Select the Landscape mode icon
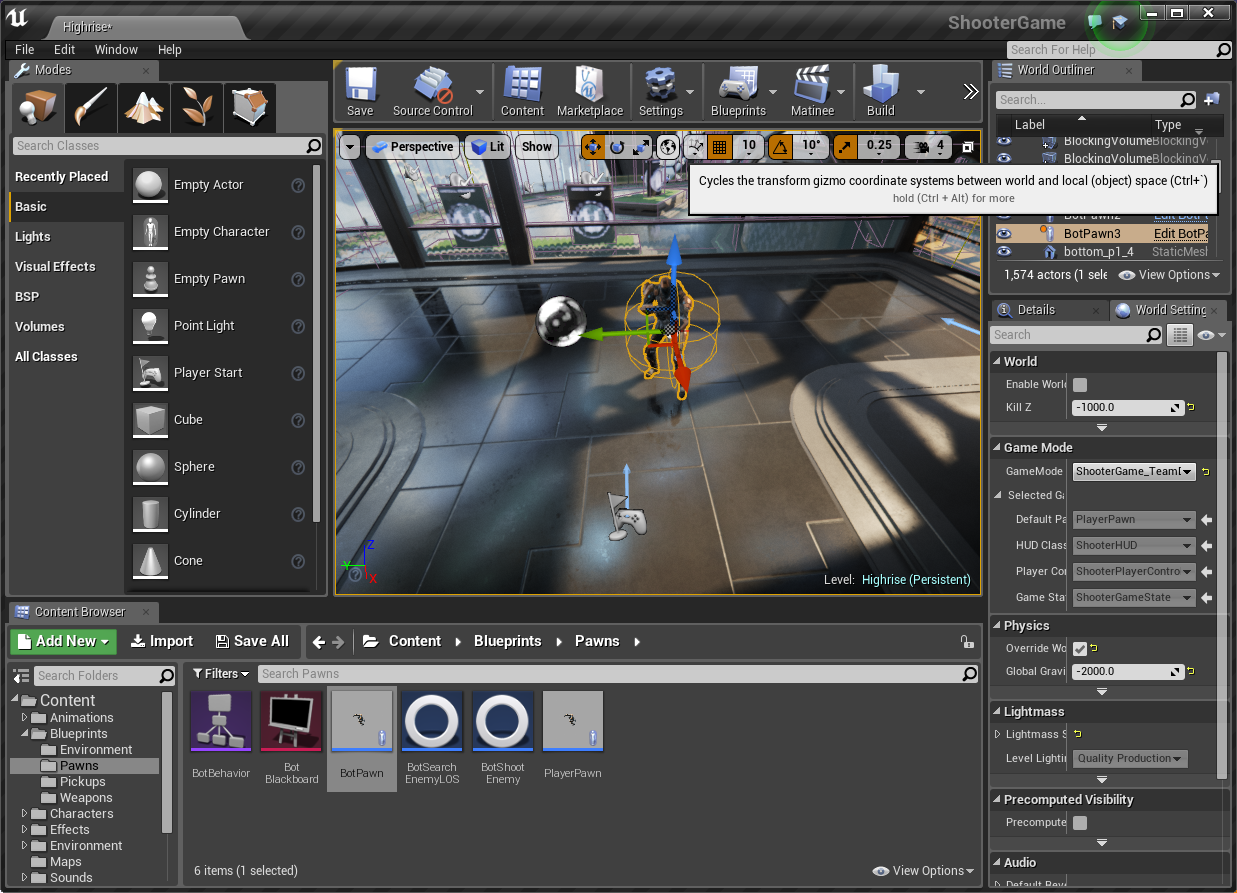The height and width of the screenshot is (893, 1237). tap(144, 106)
